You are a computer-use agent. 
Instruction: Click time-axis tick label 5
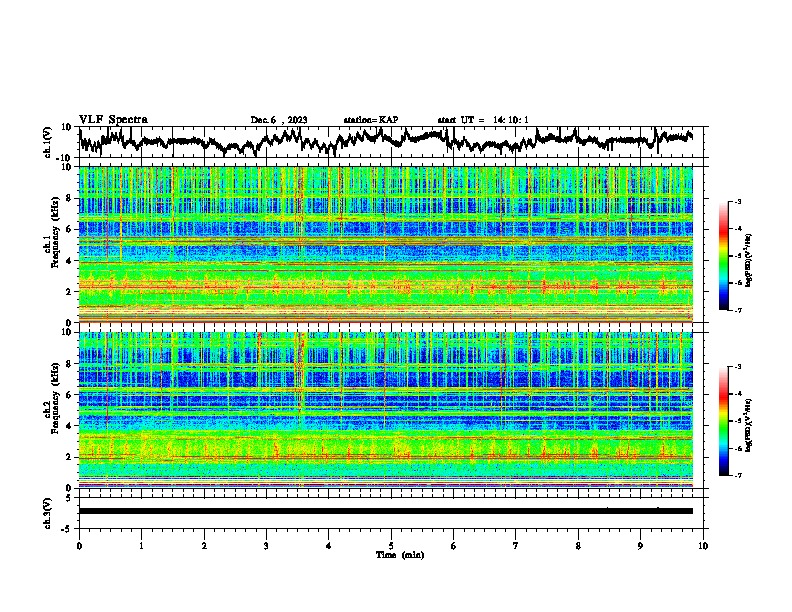[x=391, y=546]
